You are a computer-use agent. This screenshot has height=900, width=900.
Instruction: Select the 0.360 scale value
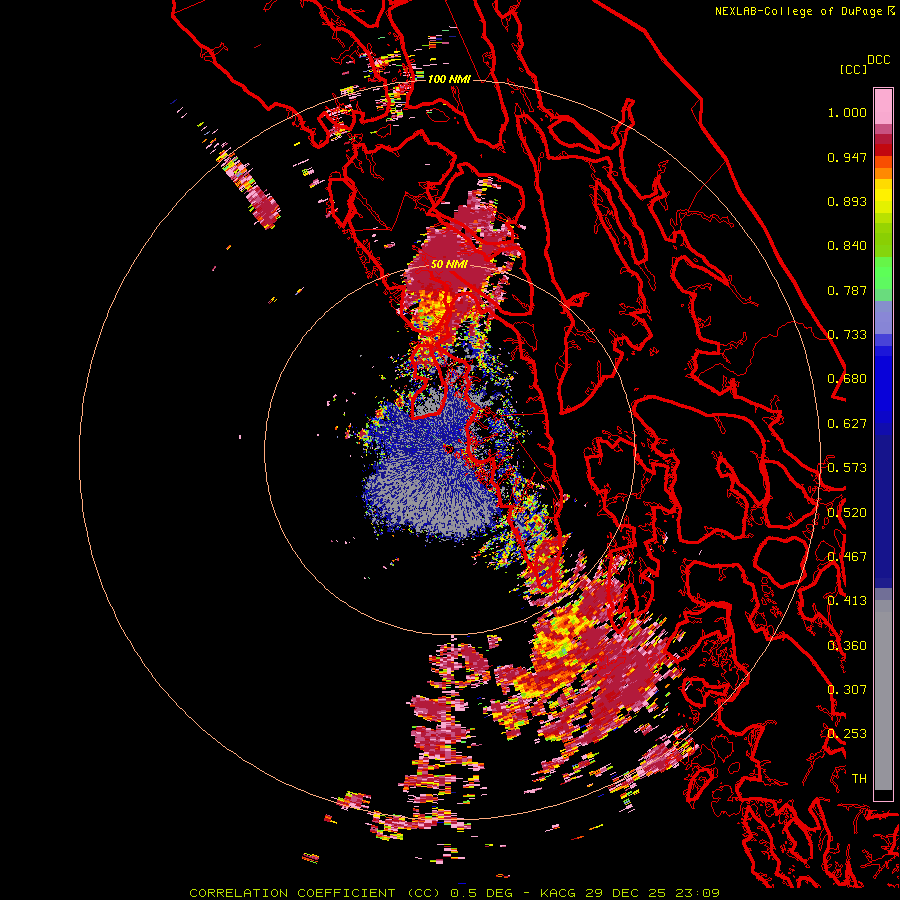pos(847,646)
